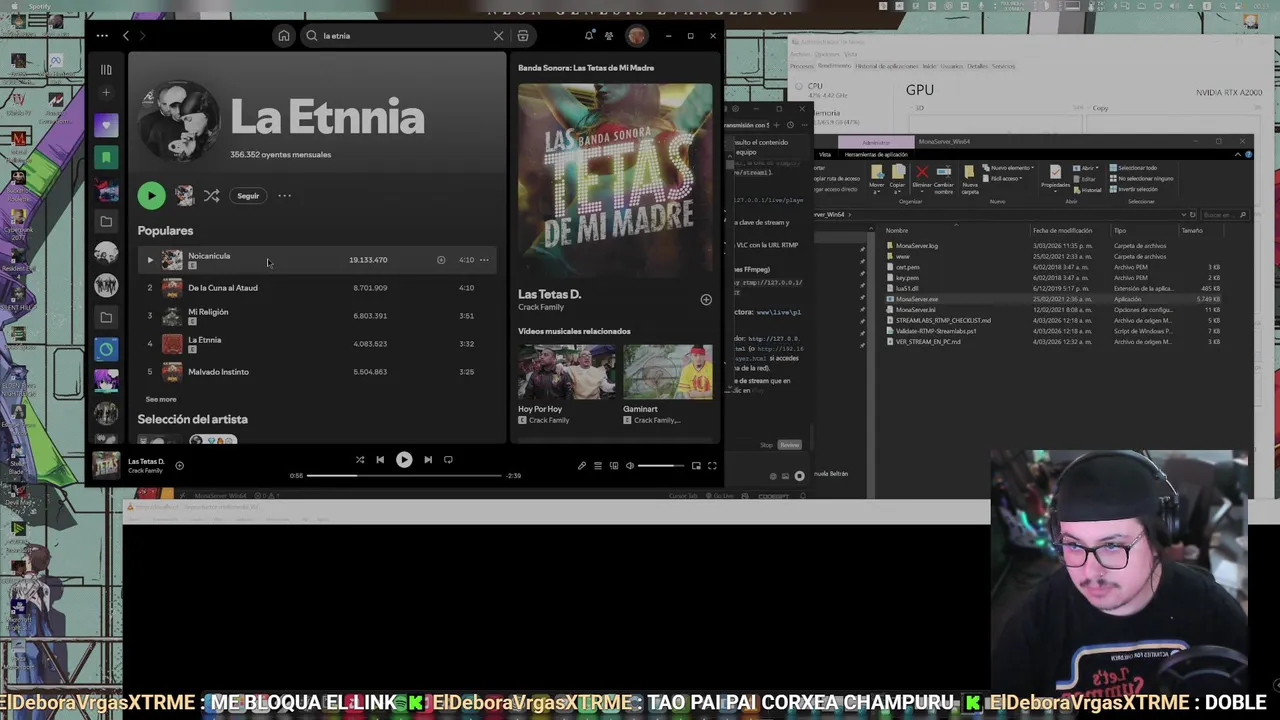Open more options beside Seguir
The width and height of the screenshot is (1280, 720).
(285, 196)
